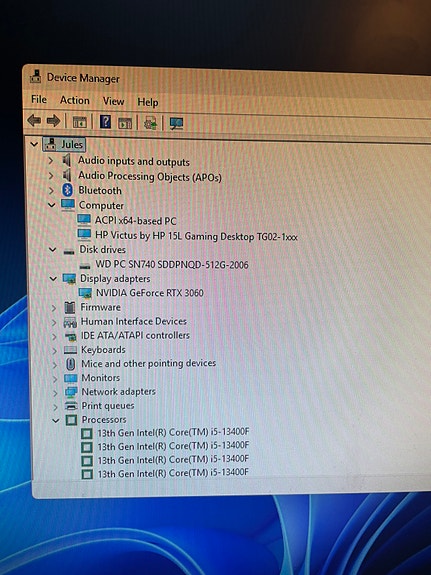Expand the Network adapters node
The height and width of the screenshot is (575, 431).
tap(55, 393)
